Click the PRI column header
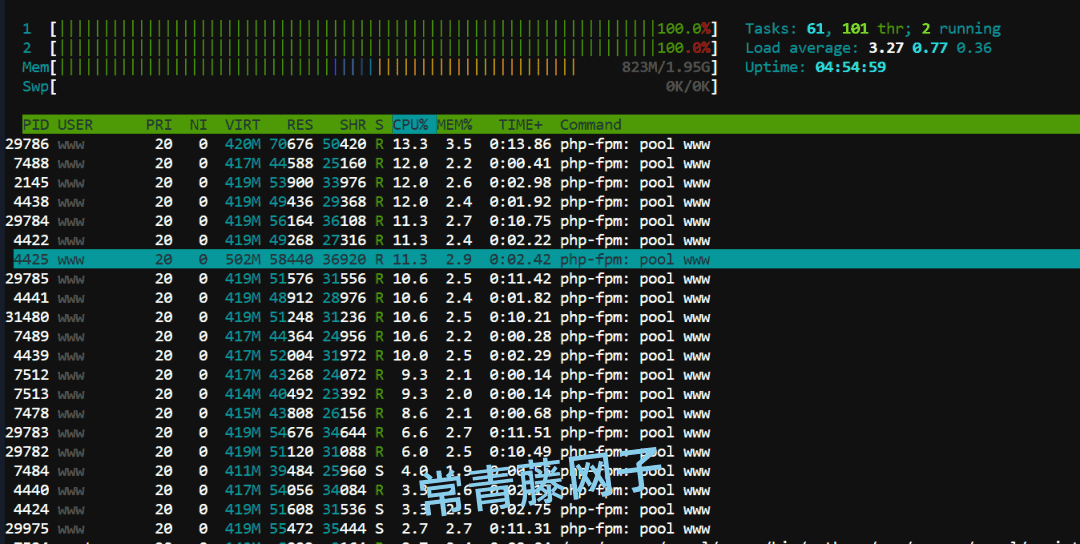Screen dimensions: 1080x544 click(159, 125)
